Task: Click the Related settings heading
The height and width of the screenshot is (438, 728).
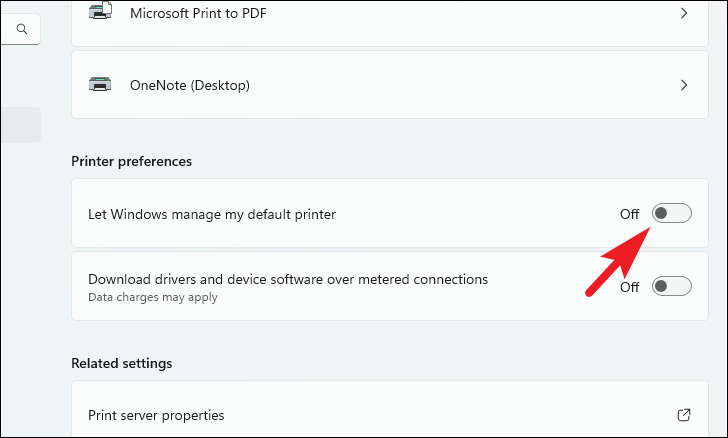Action: pos(121,363)
